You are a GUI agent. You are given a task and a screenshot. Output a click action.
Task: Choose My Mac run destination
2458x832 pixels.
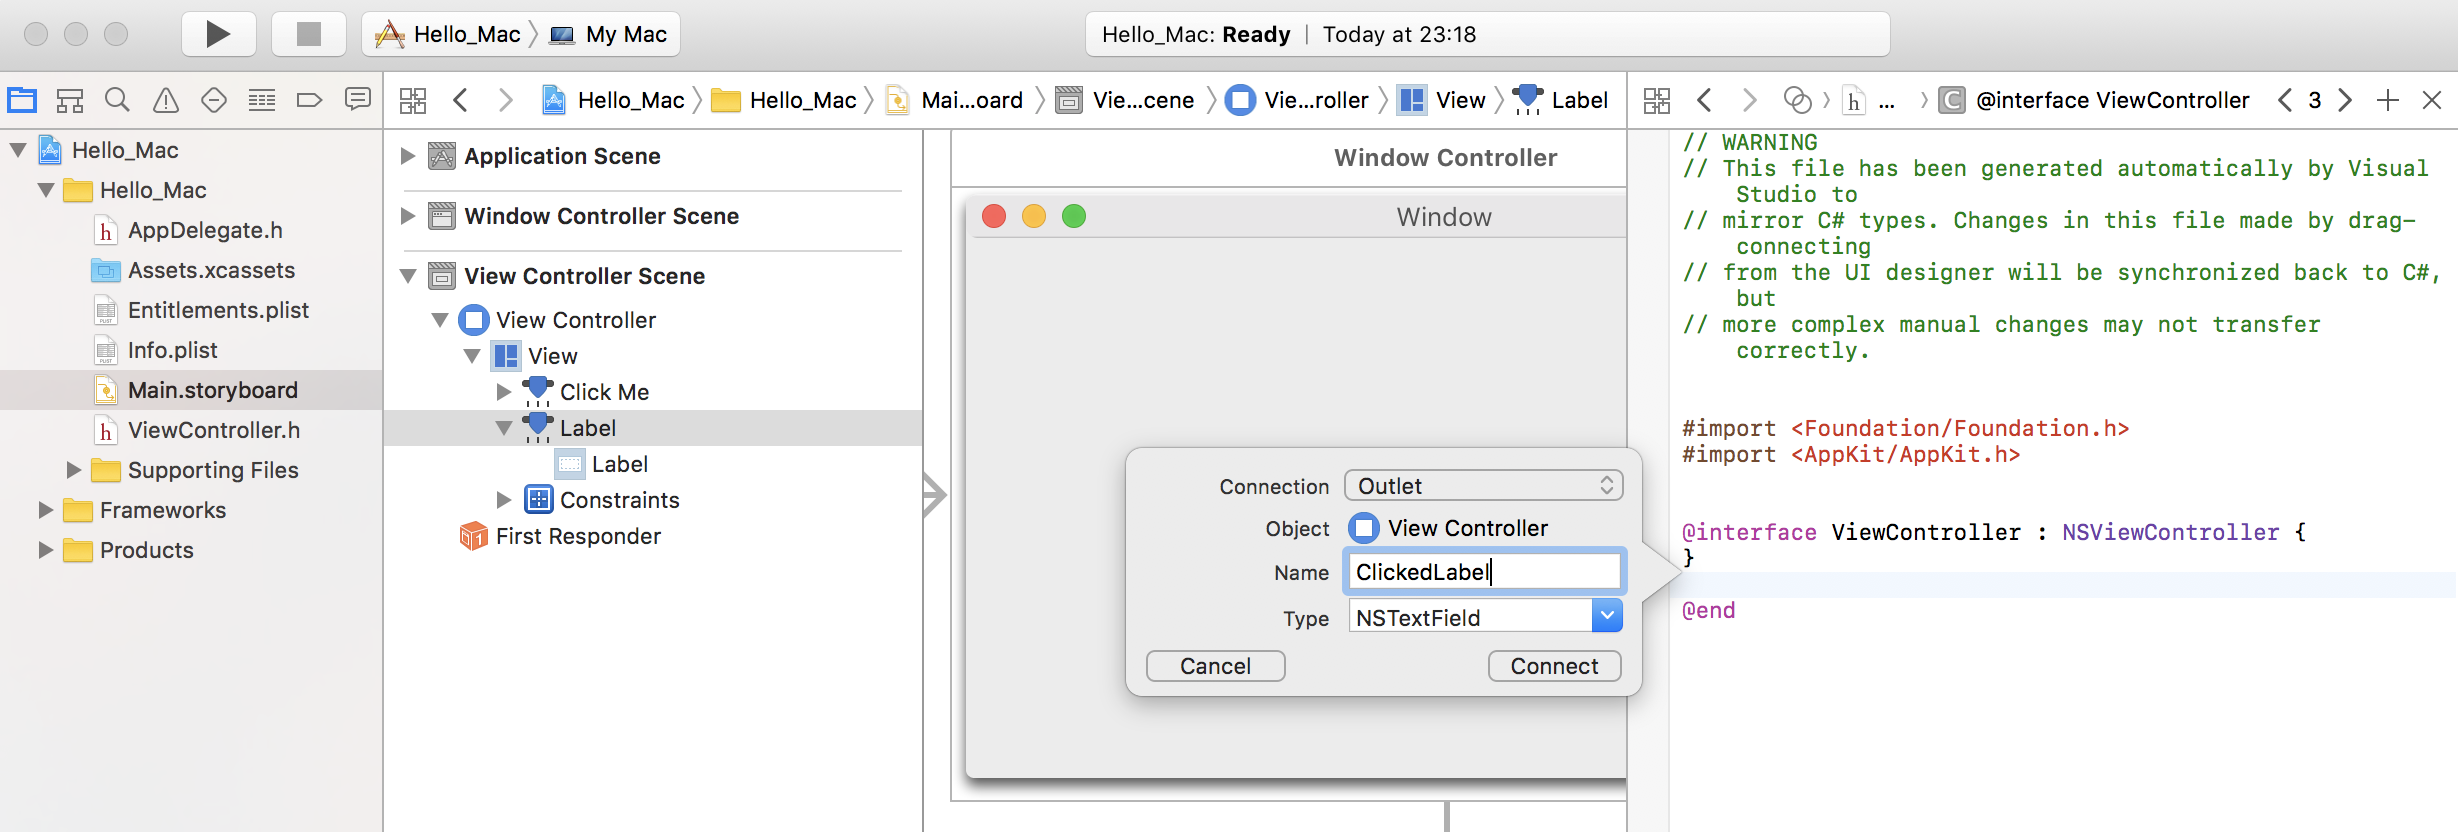pyautogui.click(x=608, y=34)
